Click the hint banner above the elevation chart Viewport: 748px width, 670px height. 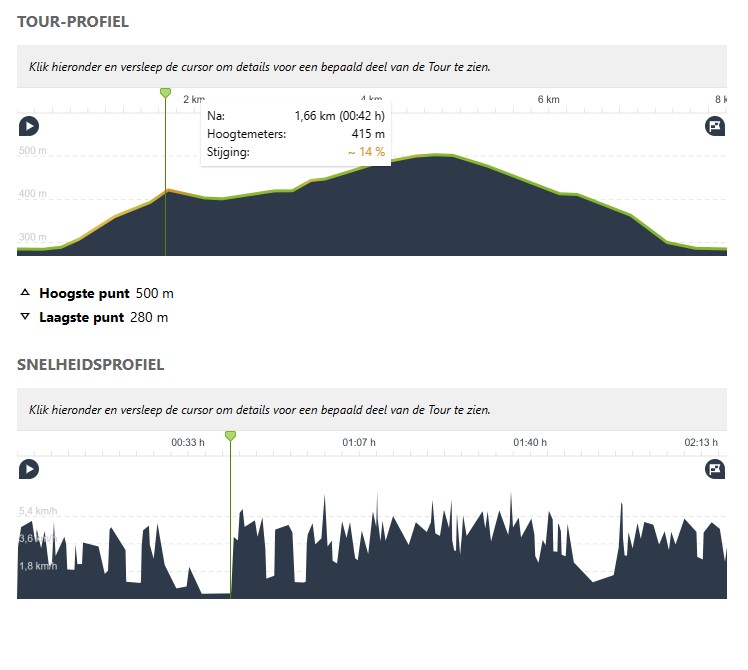coord(372,67)
